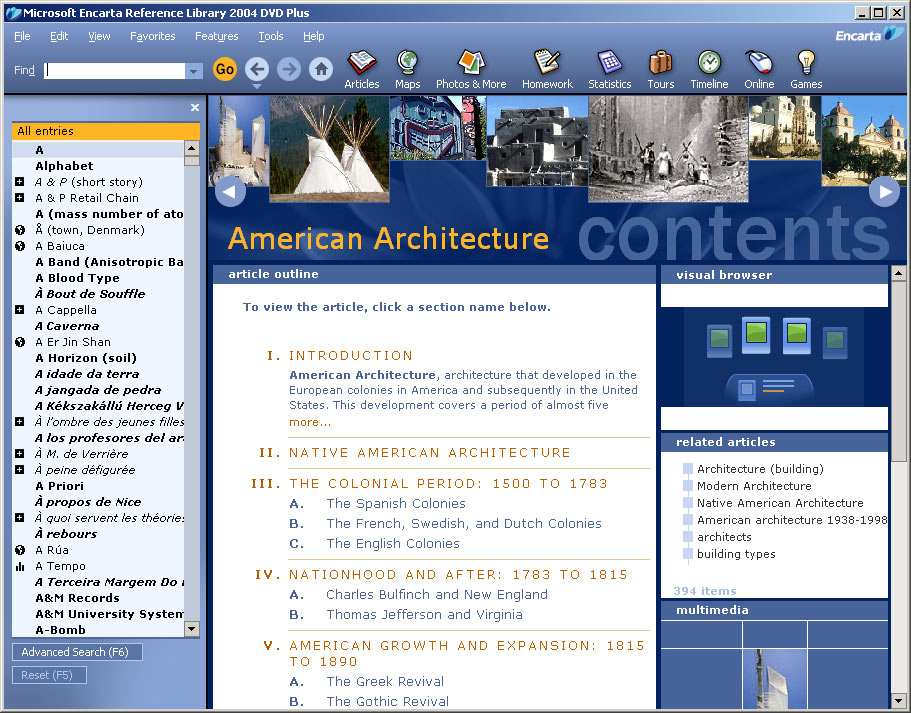Click globe icon beside Å (town, Denmark)
Screen dimensions: 911x713
click(x=20, y=230)
